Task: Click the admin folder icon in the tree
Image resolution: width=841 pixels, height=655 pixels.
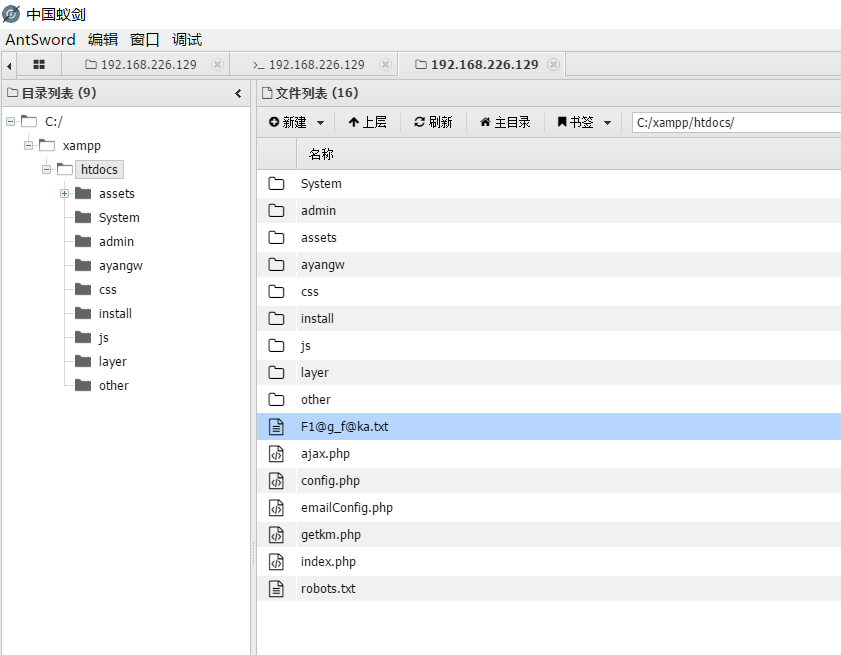Action: pyautogui.click(x=83, y=242)
